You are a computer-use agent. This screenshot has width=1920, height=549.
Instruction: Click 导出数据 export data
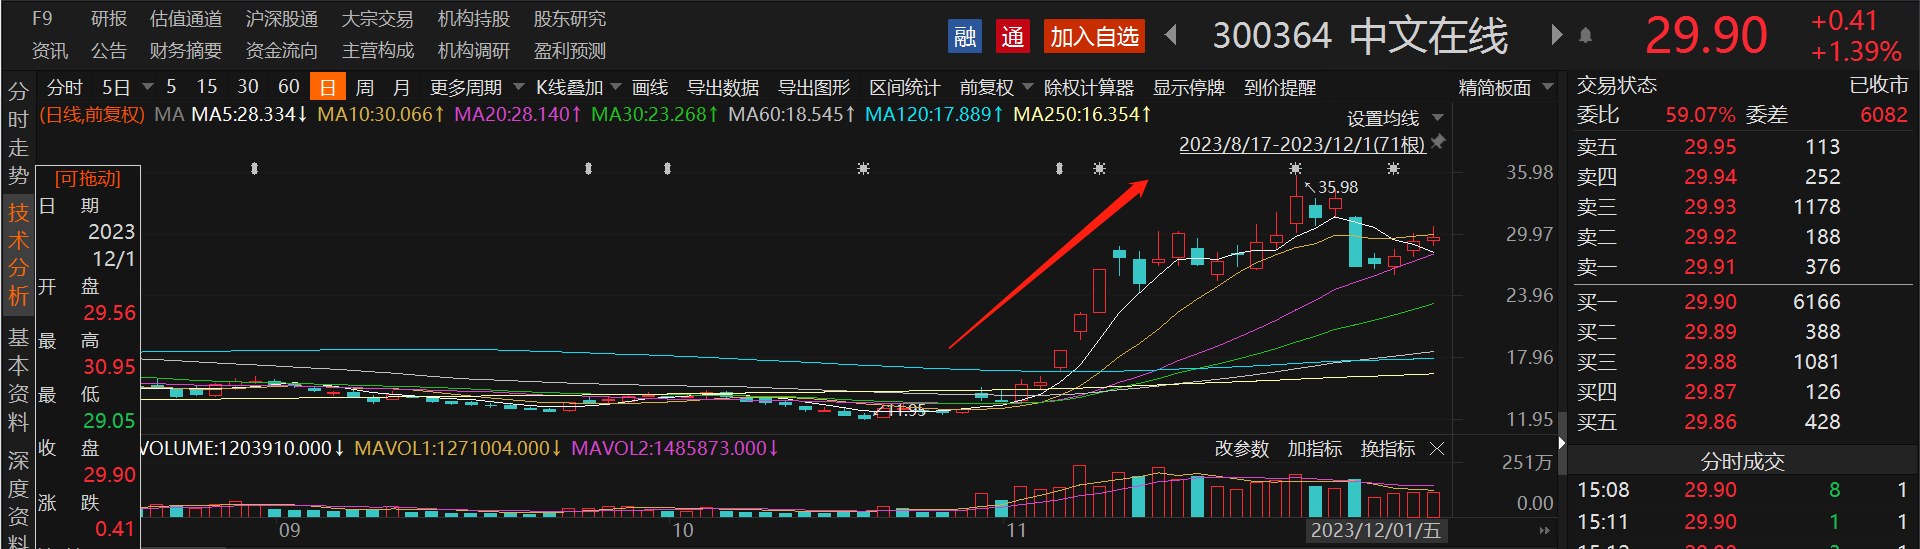tap(723, 88)
